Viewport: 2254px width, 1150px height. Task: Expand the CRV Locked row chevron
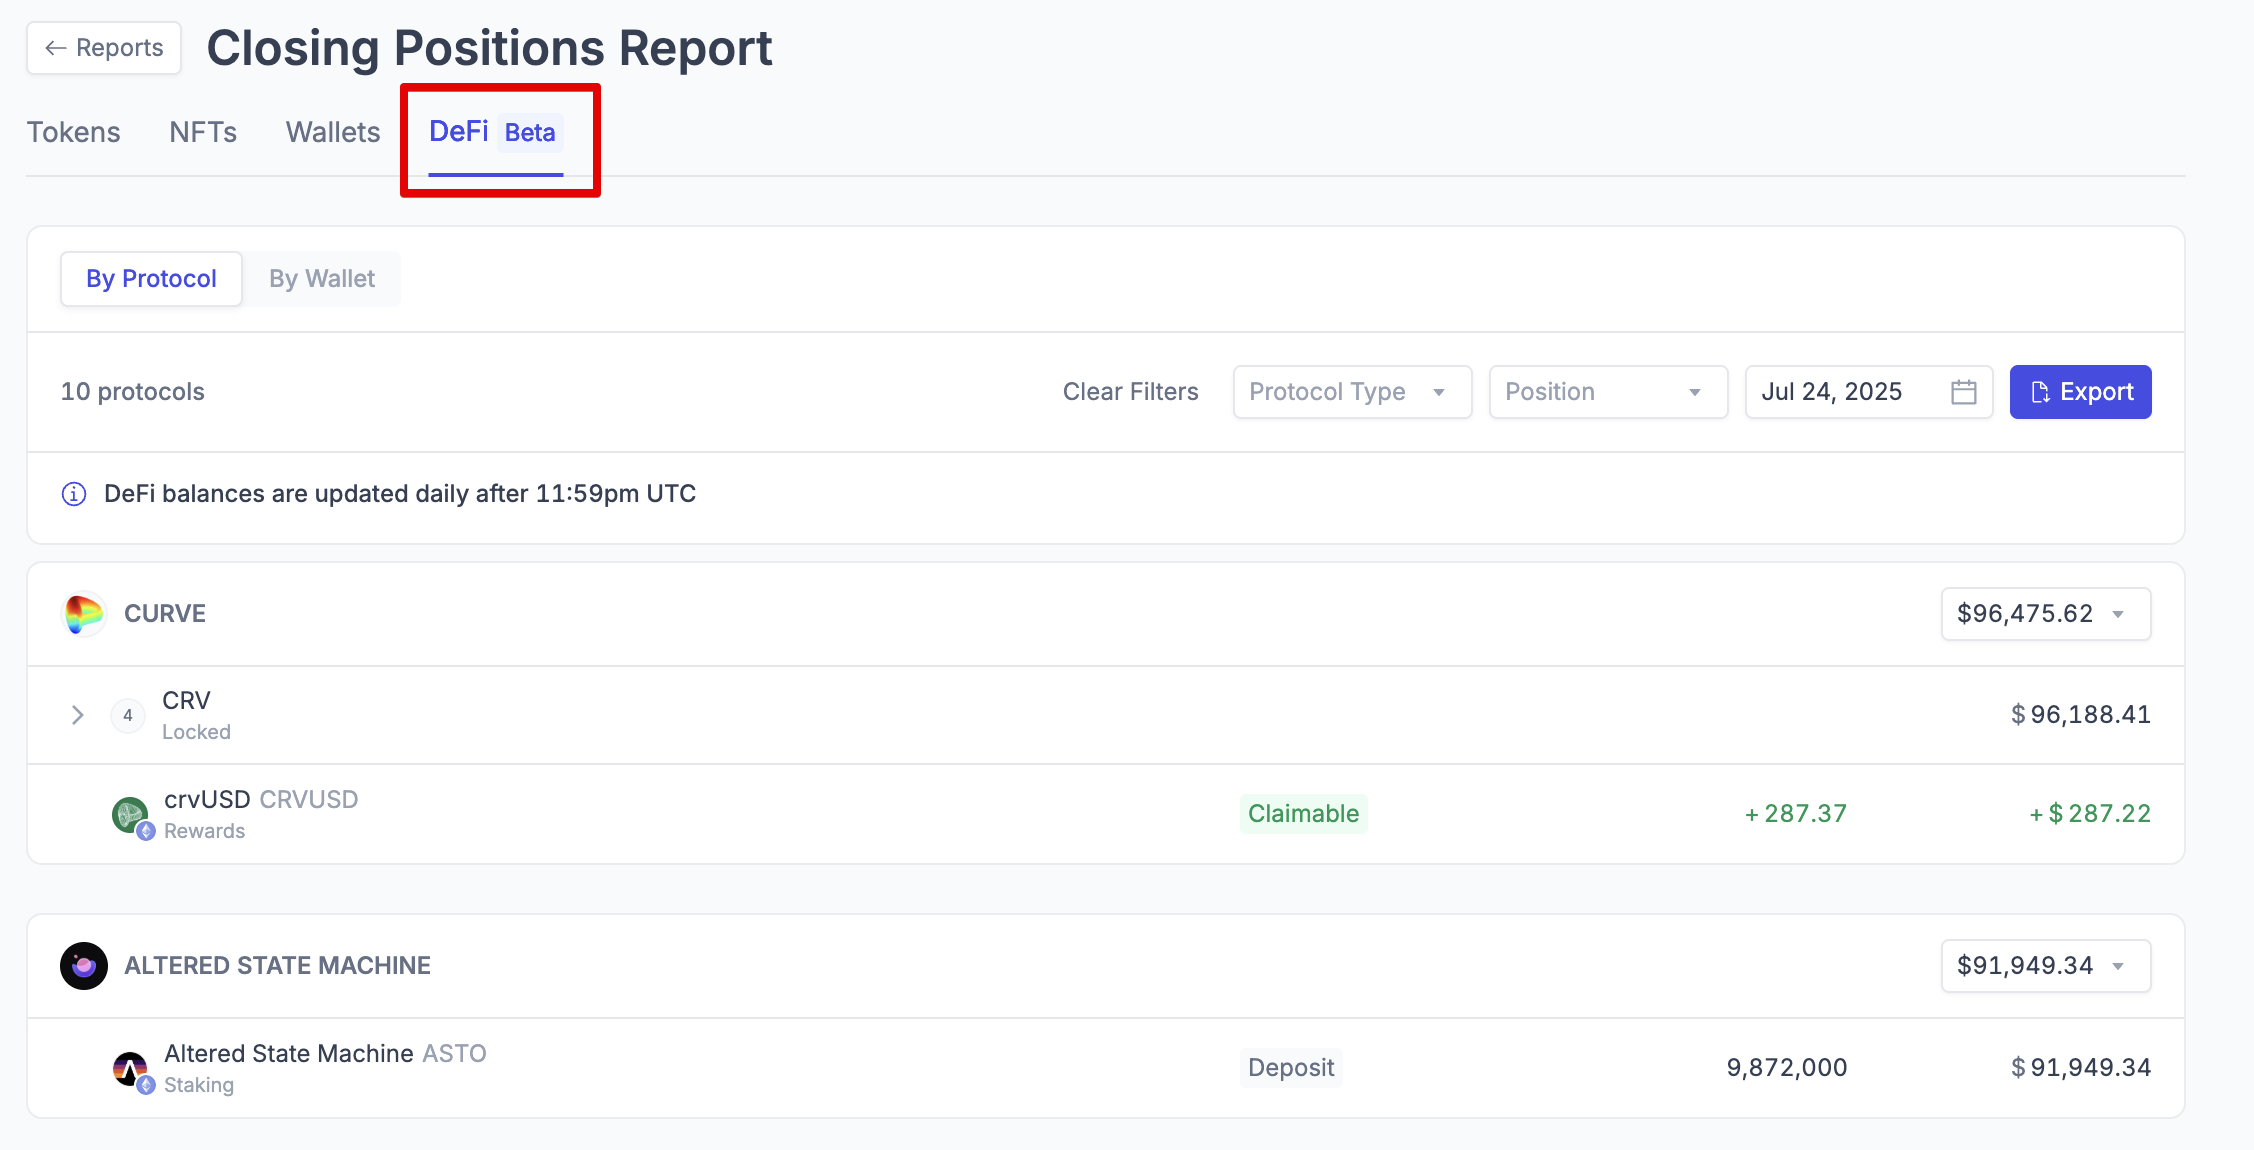pyautogui.click(x=77, y=716)
